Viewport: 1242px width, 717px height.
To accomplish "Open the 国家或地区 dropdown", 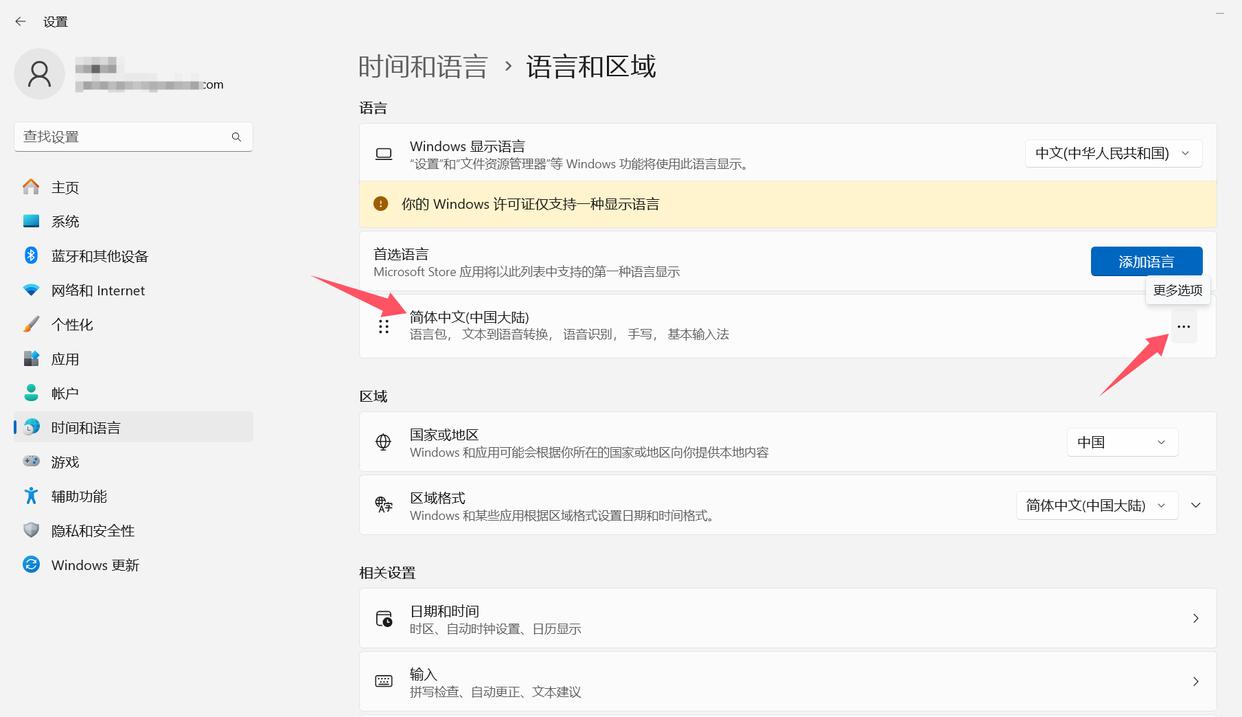I will 1122,442.
